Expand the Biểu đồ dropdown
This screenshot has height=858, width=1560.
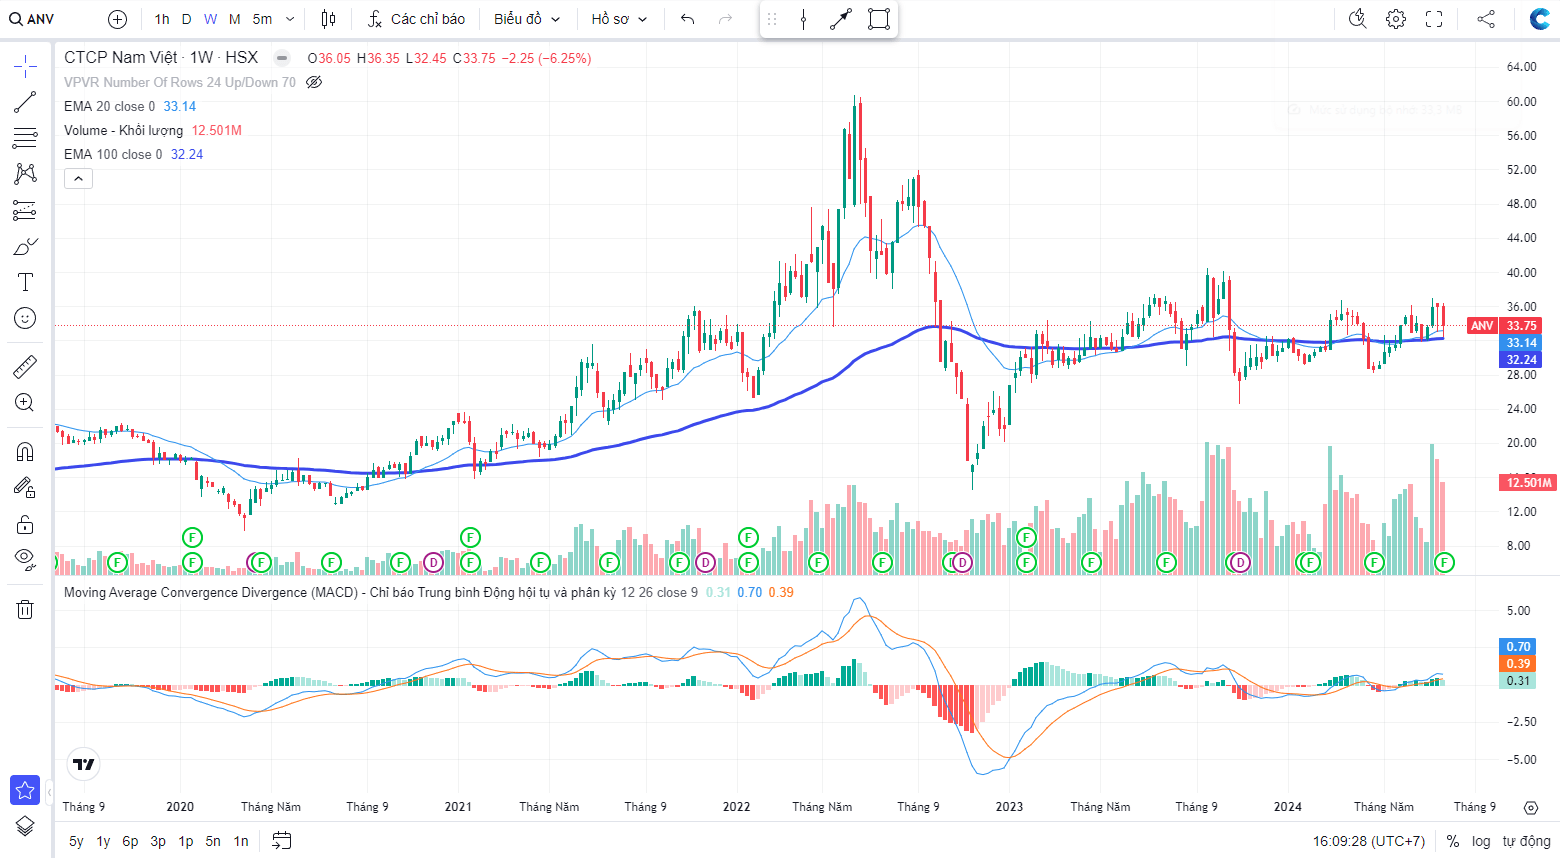point(527,19)
